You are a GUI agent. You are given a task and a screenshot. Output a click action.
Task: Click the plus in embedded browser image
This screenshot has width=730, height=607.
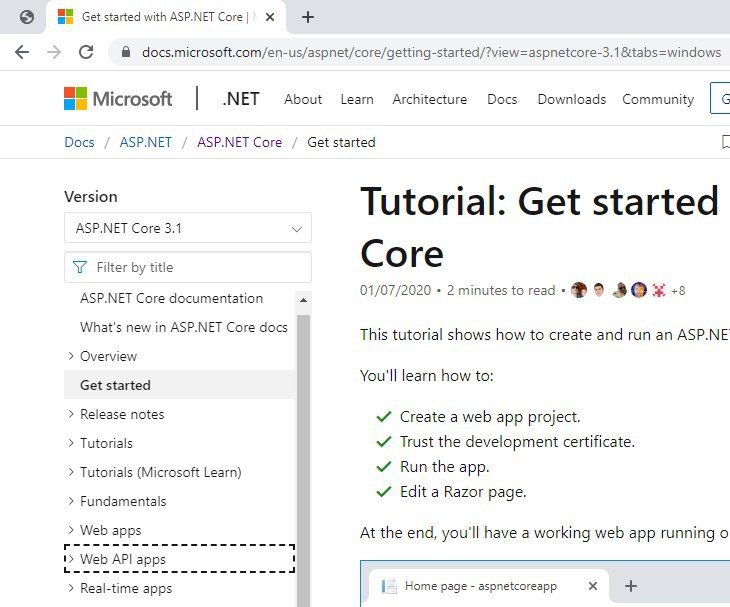[x=631, y=586]
